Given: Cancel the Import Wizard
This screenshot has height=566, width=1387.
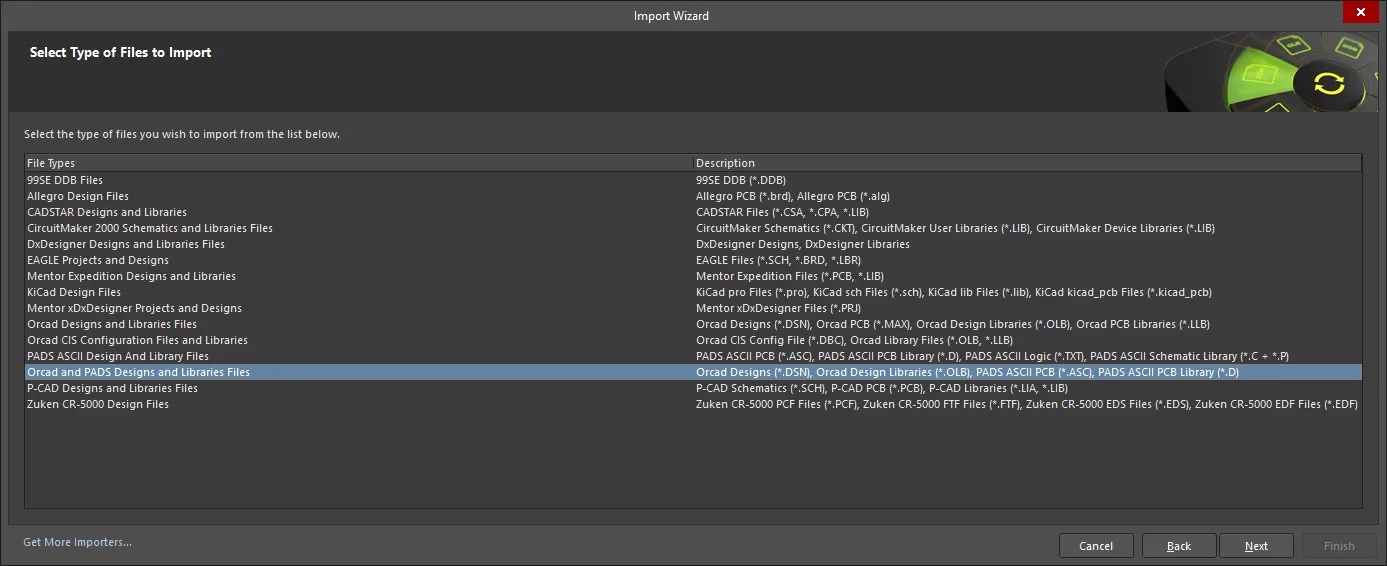Looking at the screenshot, I should 1096,546.
